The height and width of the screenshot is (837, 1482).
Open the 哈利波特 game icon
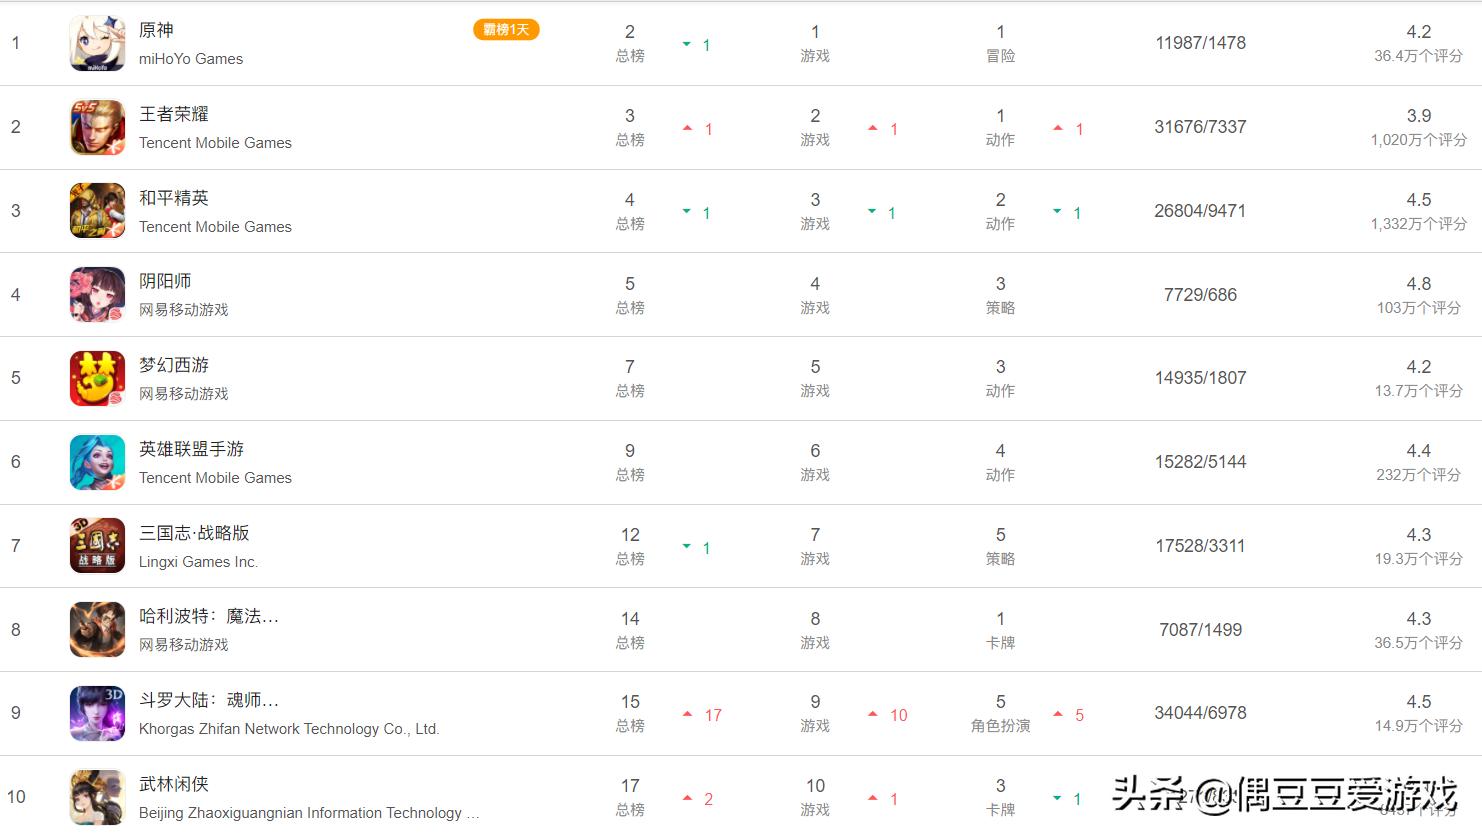[97, 630]
